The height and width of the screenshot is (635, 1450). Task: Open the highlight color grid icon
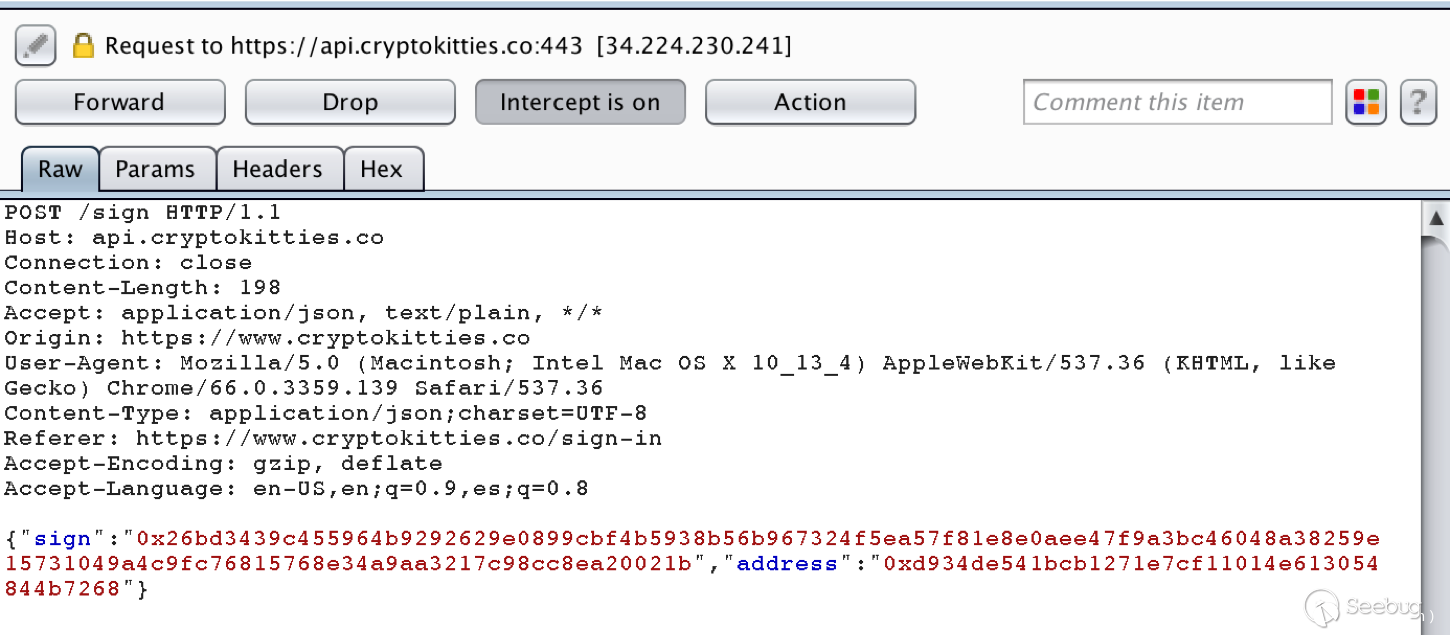point(1366,102)
